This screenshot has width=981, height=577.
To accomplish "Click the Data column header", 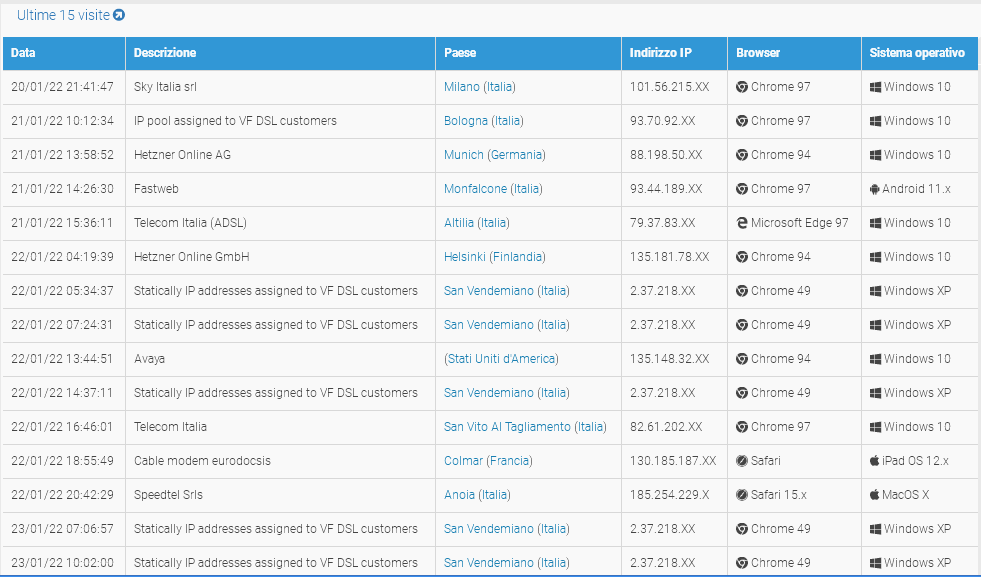I will 64,53.
